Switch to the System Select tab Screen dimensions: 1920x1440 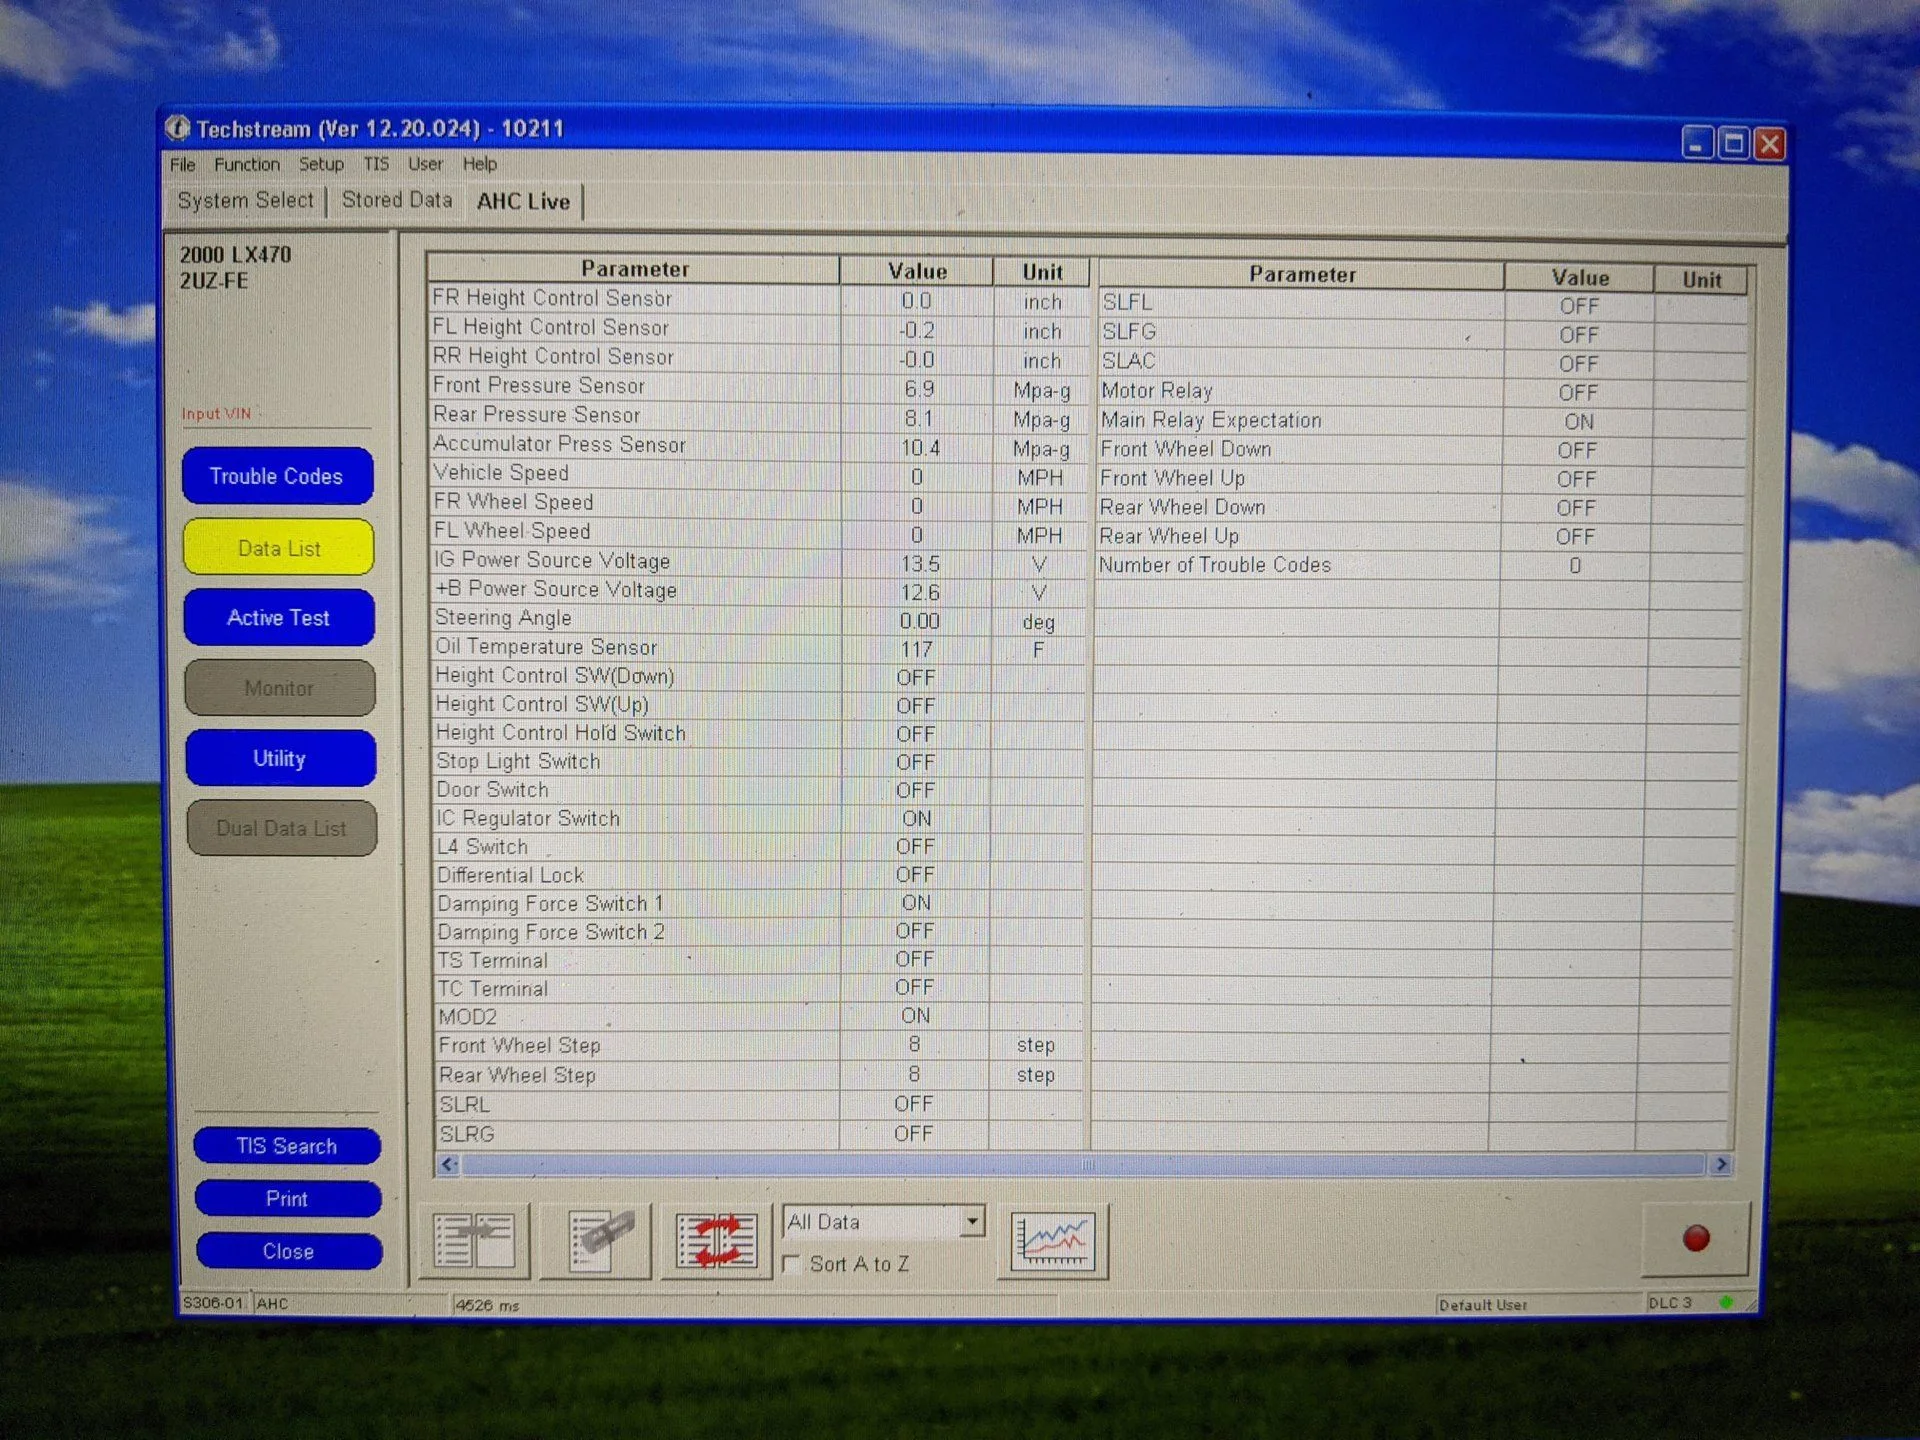[x=245, y=200]
